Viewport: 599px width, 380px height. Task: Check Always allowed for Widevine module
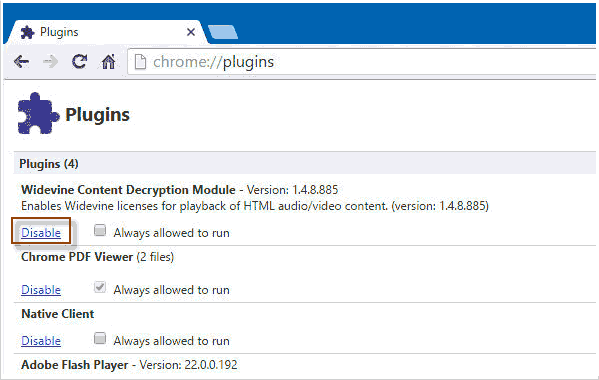100,230
